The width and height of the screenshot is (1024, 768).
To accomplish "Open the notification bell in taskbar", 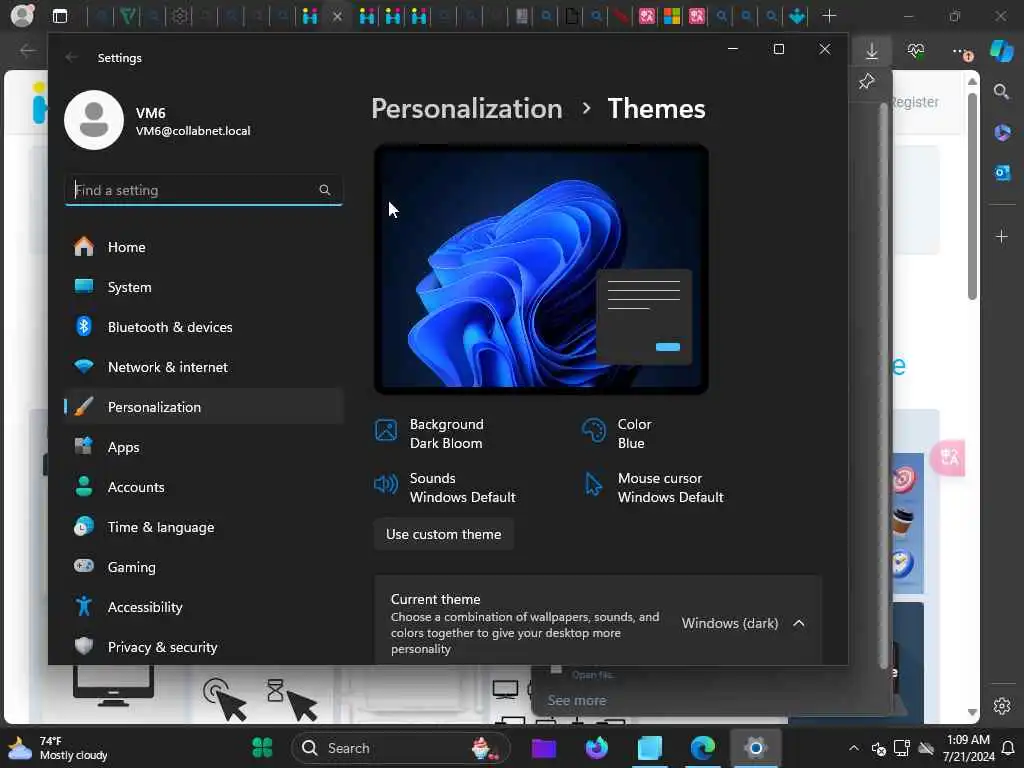I will pyautogui.click(x=1008, y=748).
